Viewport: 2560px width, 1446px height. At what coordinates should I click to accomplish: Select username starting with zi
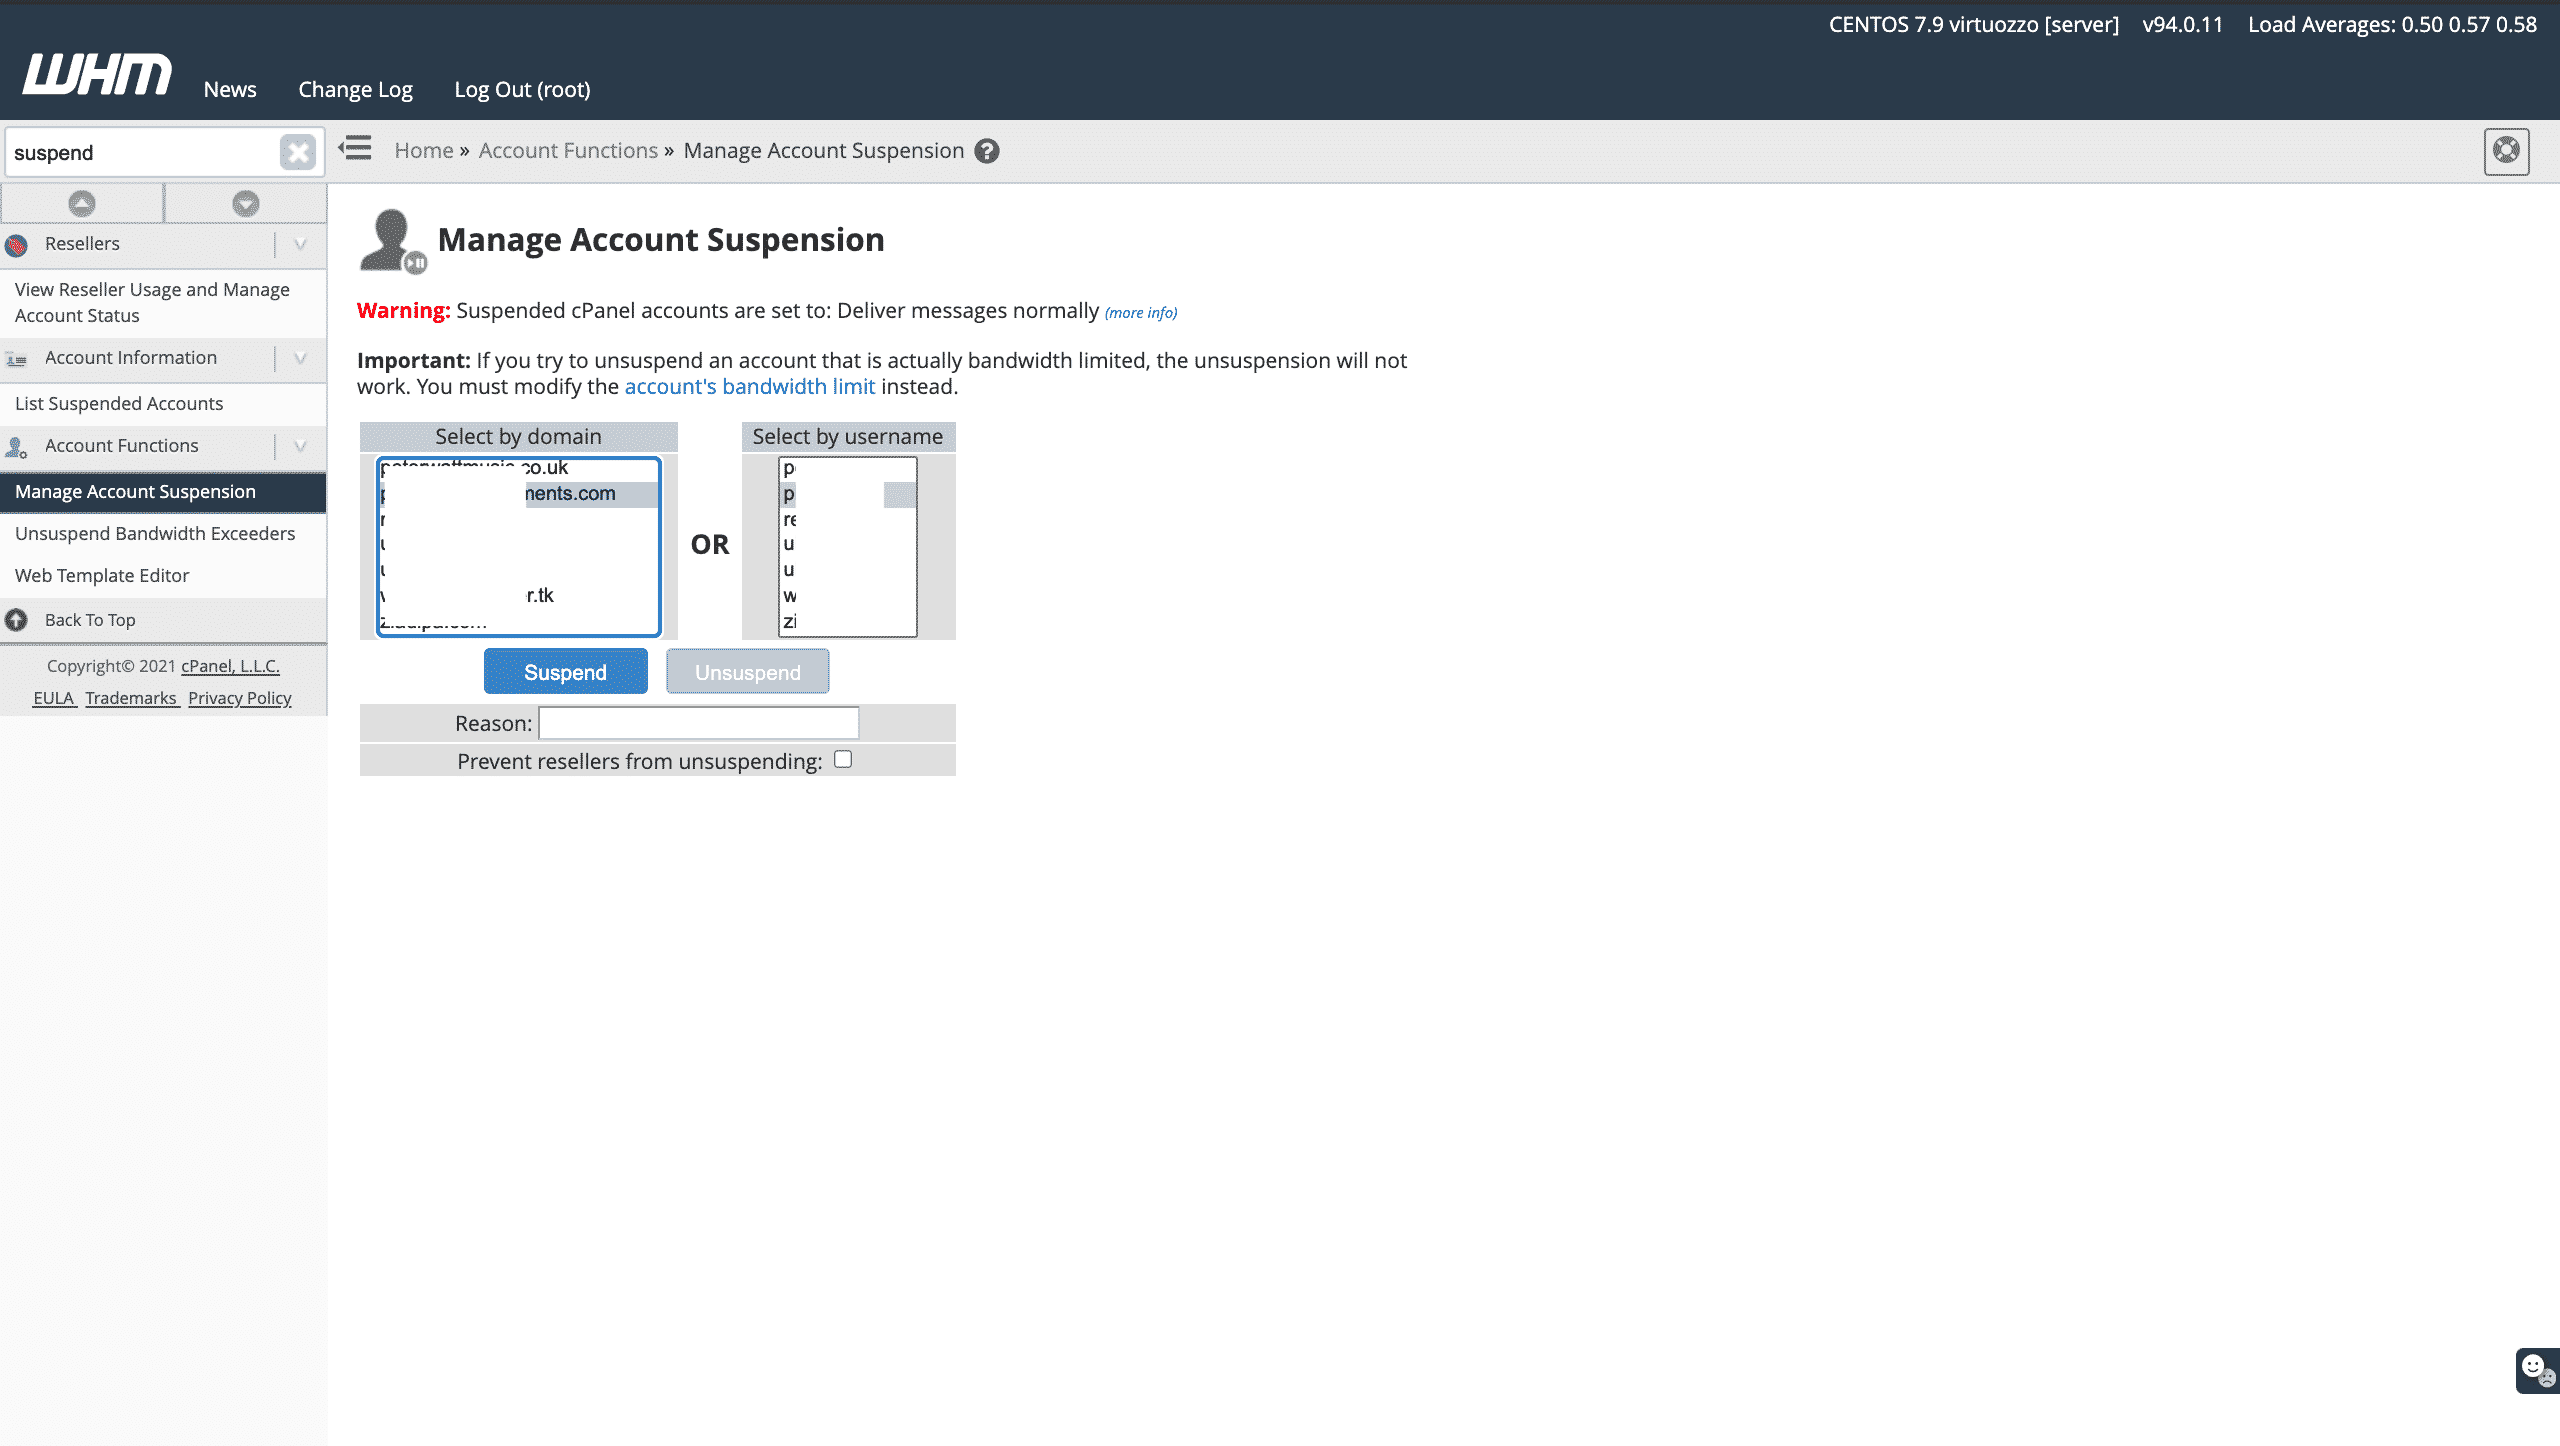847,622
